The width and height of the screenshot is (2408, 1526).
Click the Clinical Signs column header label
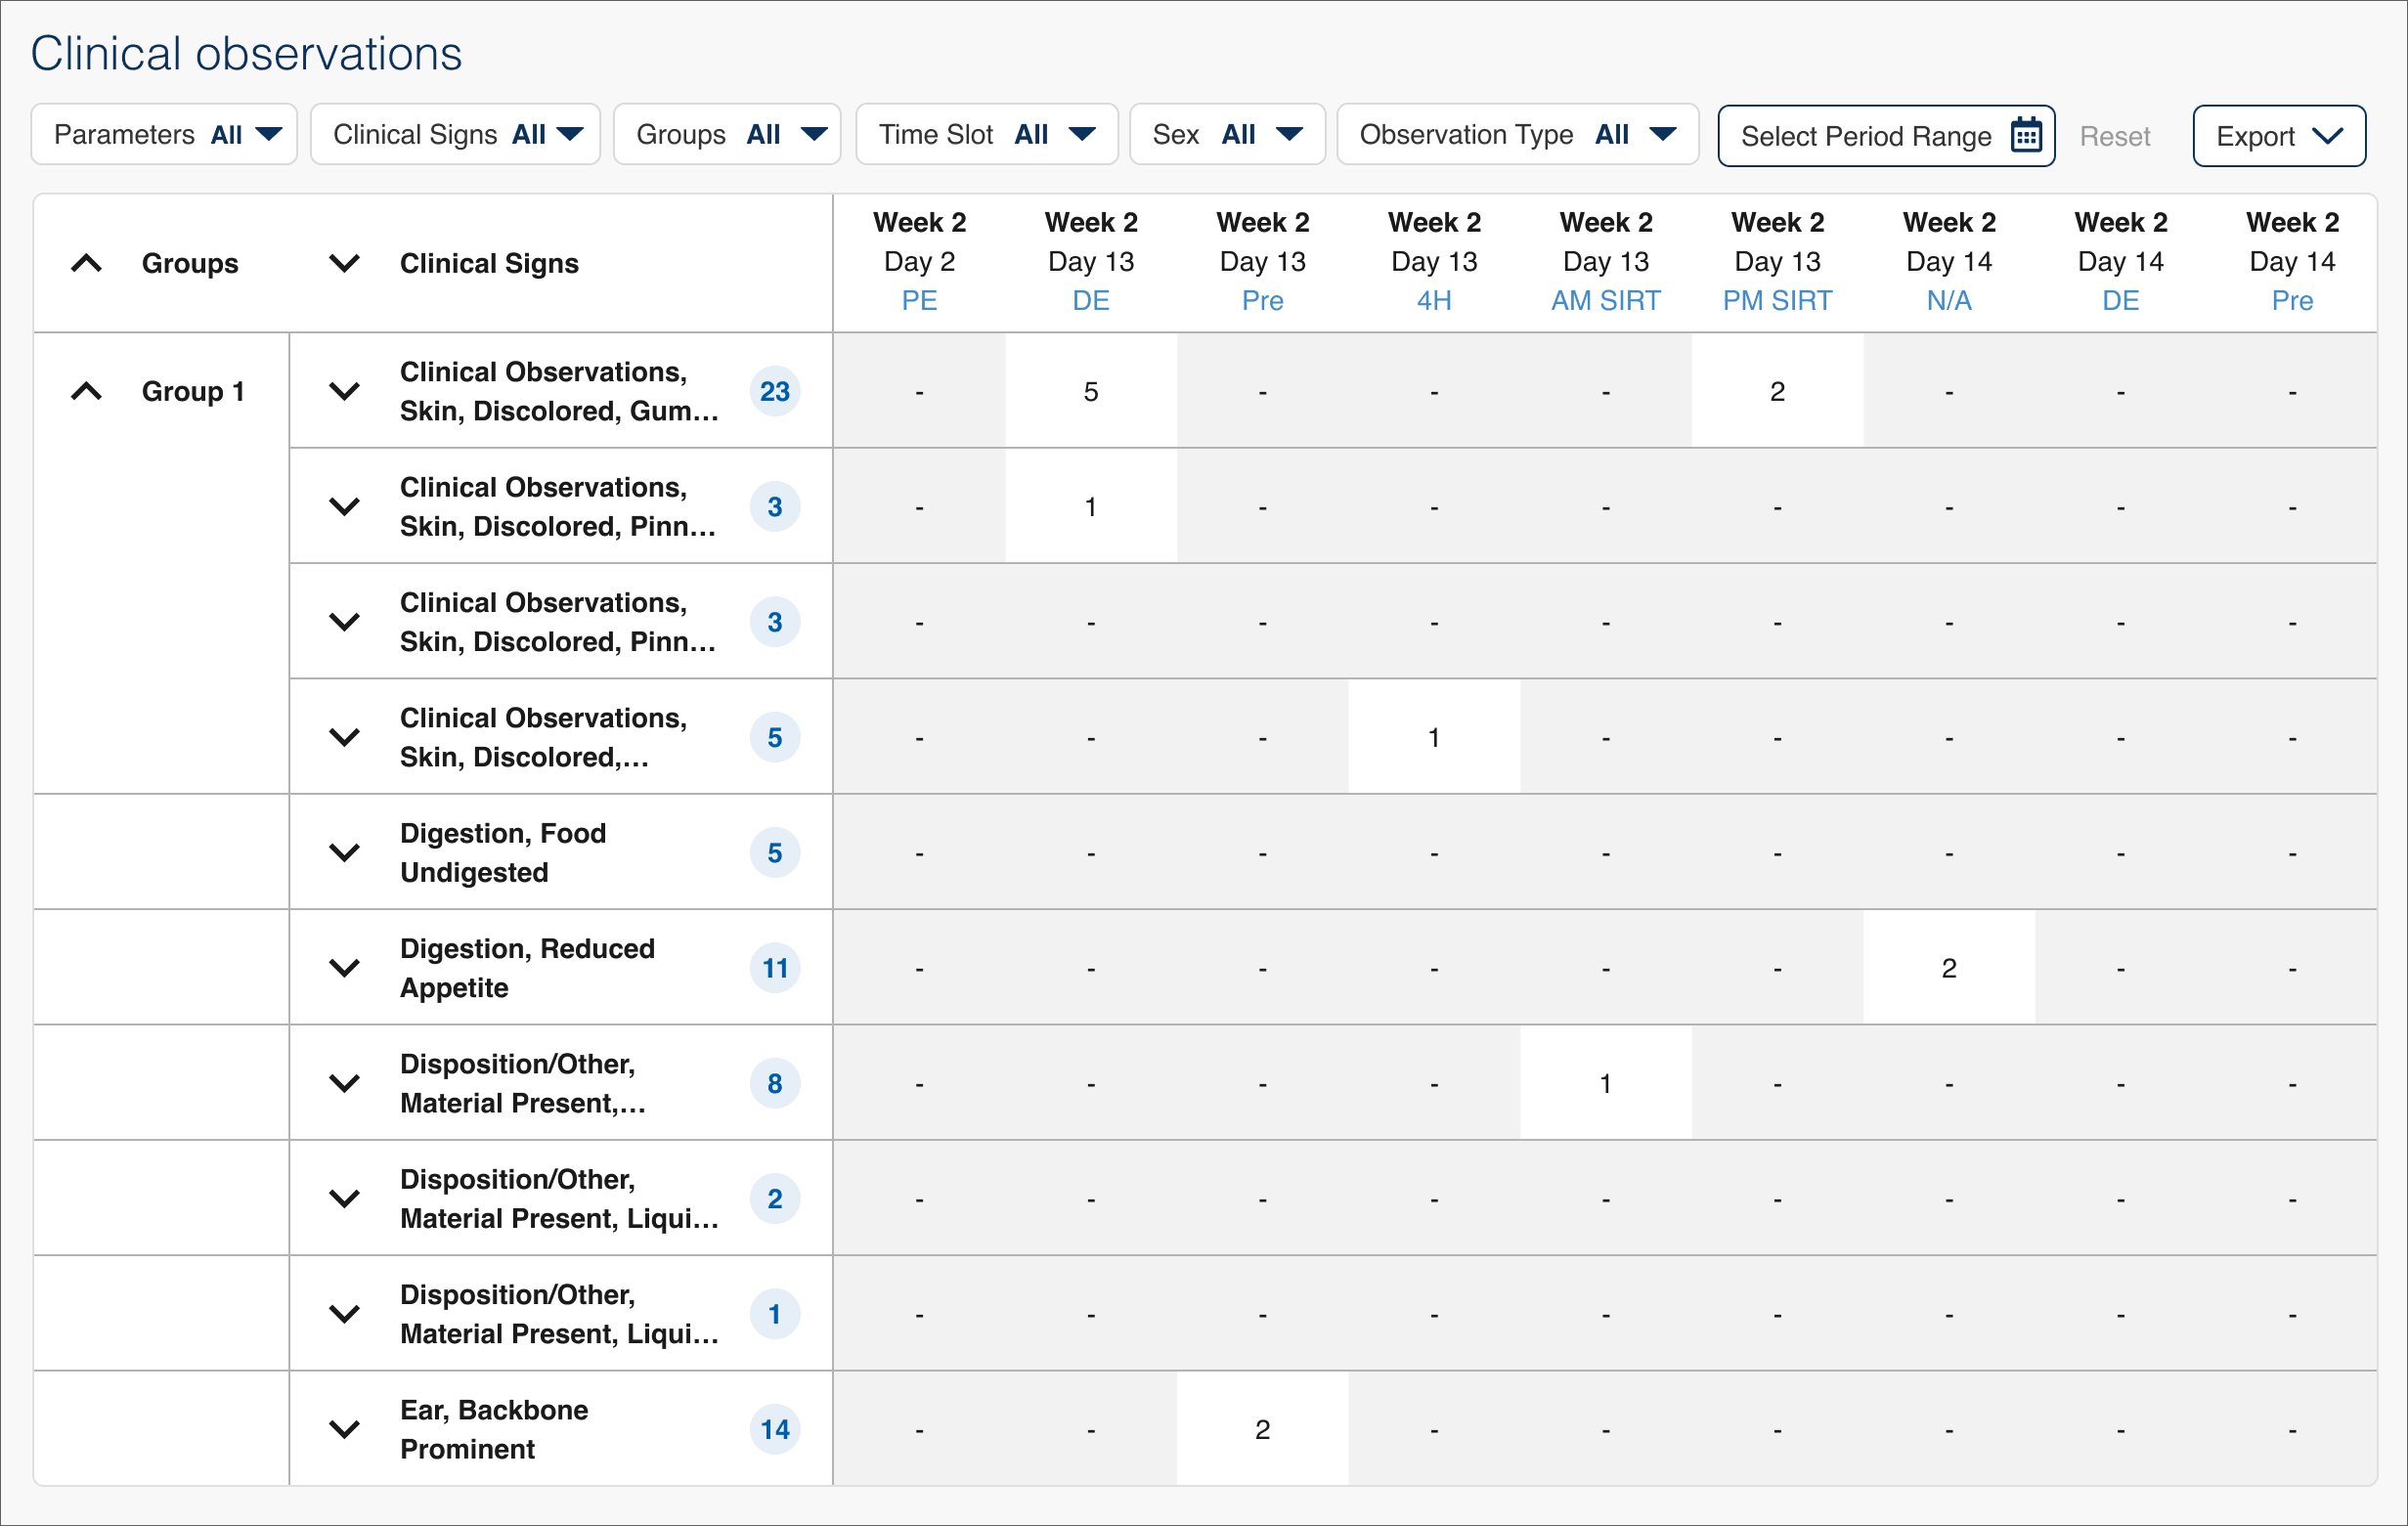coord(489,263)
